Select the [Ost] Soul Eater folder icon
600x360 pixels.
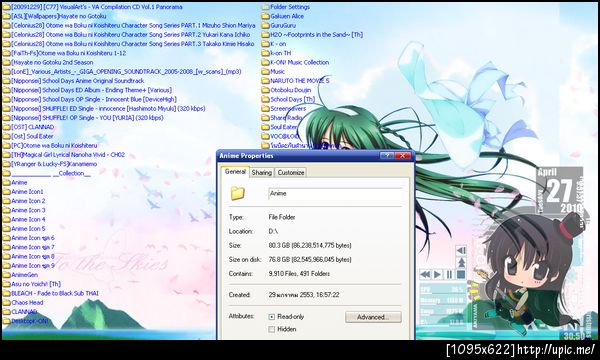click(x=7, y=136)
